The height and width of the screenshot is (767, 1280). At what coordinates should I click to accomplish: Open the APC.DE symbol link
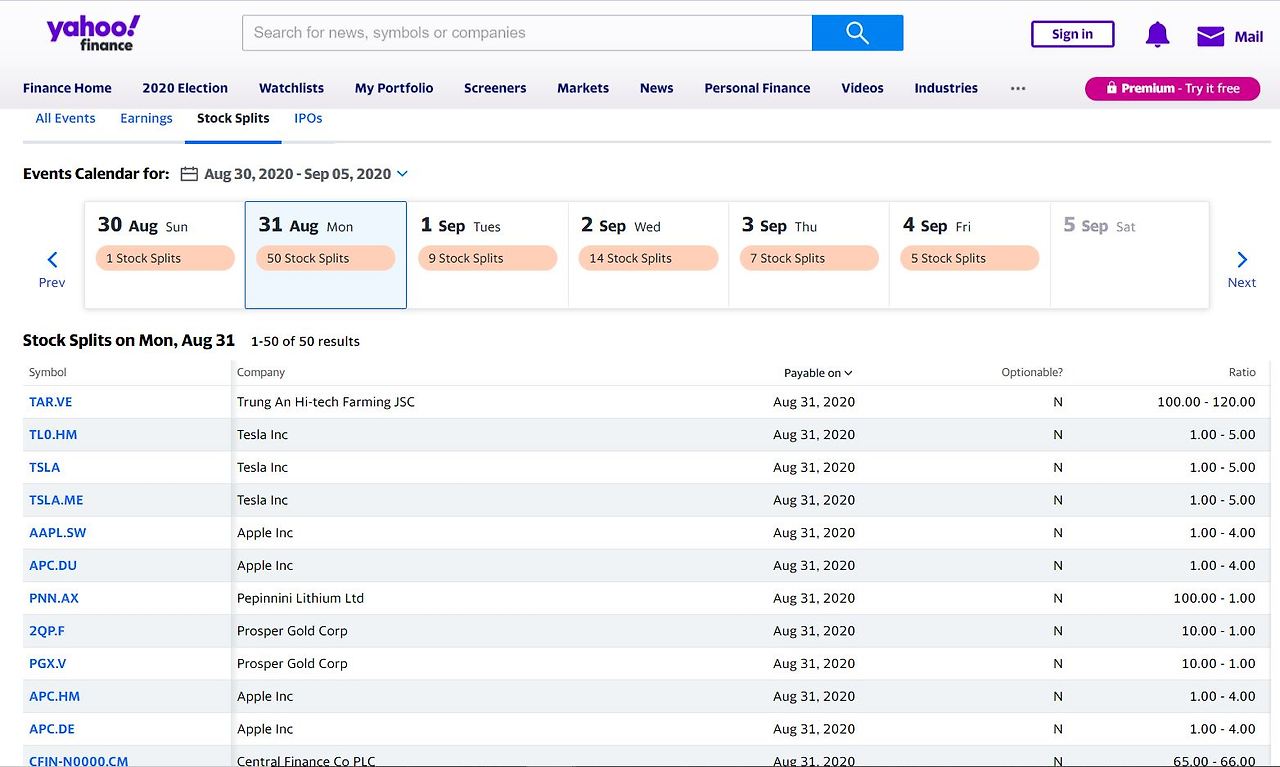click(52, 730)
